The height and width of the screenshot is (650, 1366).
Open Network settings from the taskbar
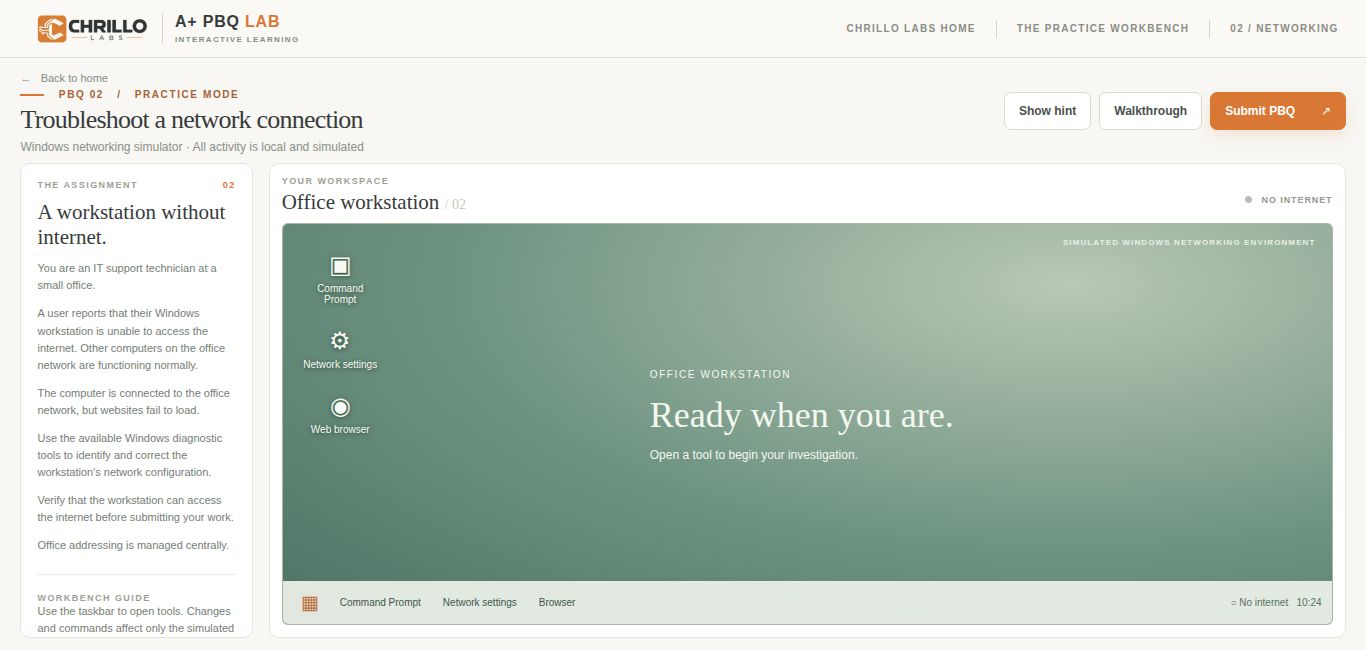point(480,603)
